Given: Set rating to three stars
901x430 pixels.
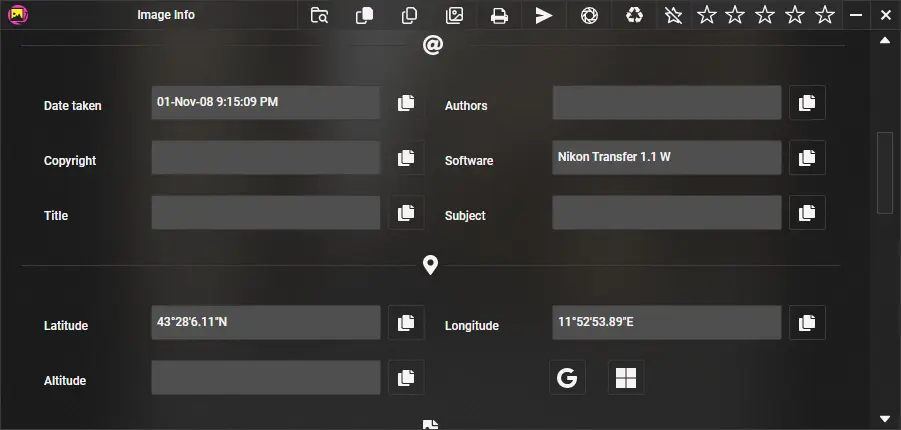Looking at the screenshot, I should 765,15.
